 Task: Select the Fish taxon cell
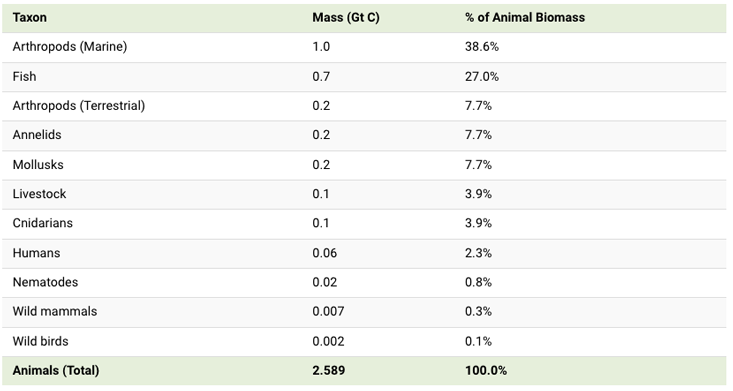coord(24,76)
